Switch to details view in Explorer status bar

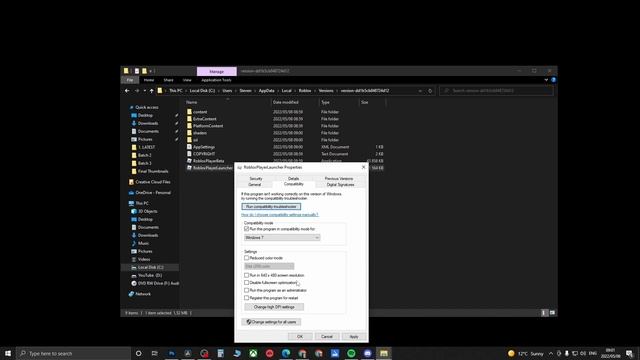[544, 313]
